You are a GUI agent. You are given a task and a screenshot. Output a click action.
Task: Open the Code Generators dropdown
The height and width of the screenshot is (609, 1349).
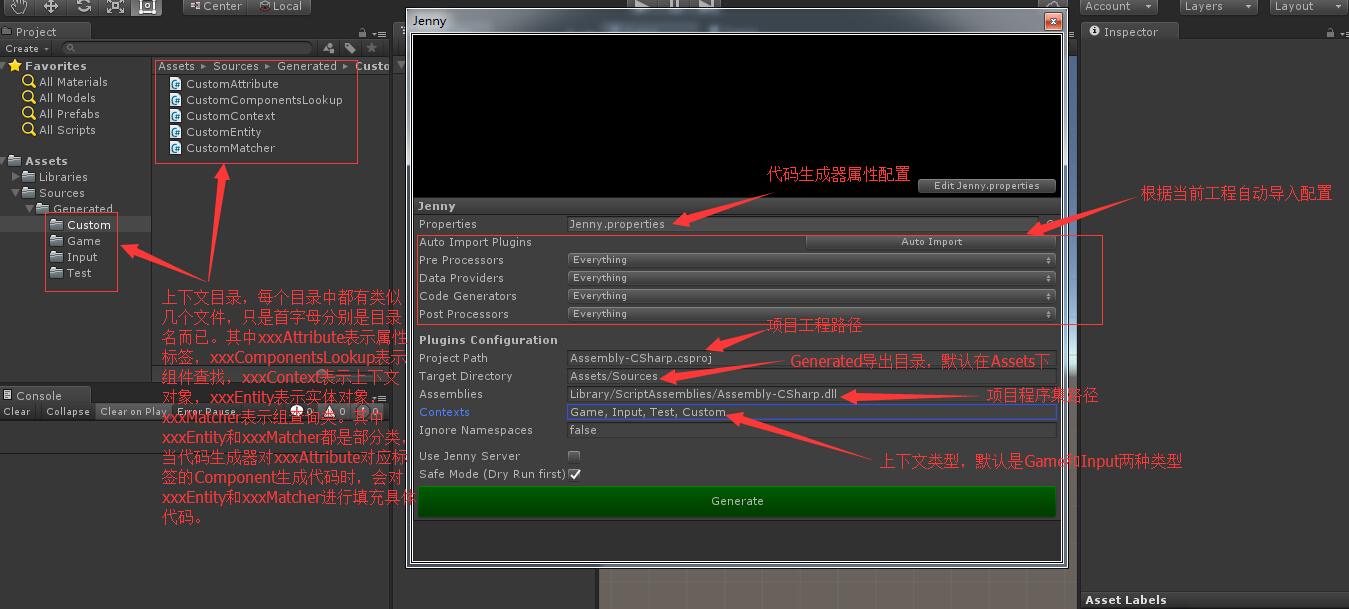811,296
